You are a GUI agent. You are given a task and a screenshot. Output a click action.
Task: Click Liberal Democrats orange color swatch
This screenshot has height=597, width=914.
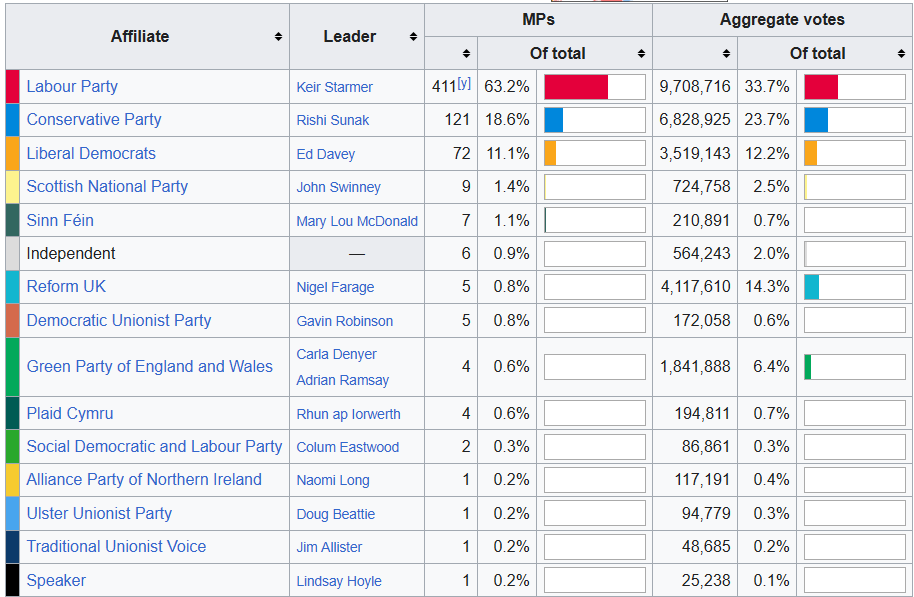[x=13, y=153]
